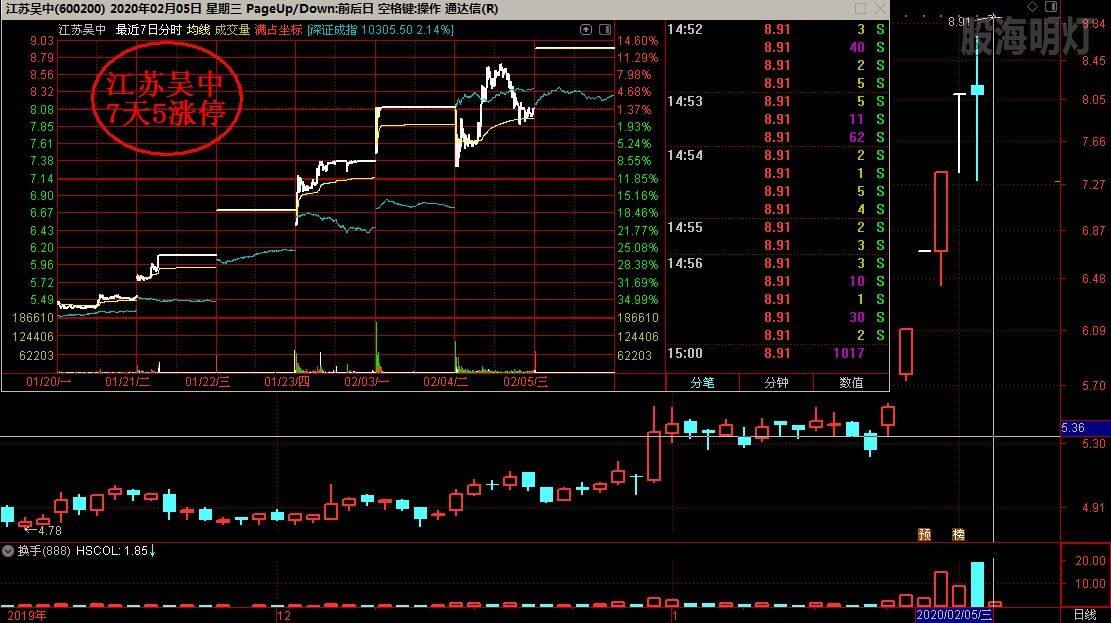
Task: Click the 最近7日分时 label
Action: 149,30
